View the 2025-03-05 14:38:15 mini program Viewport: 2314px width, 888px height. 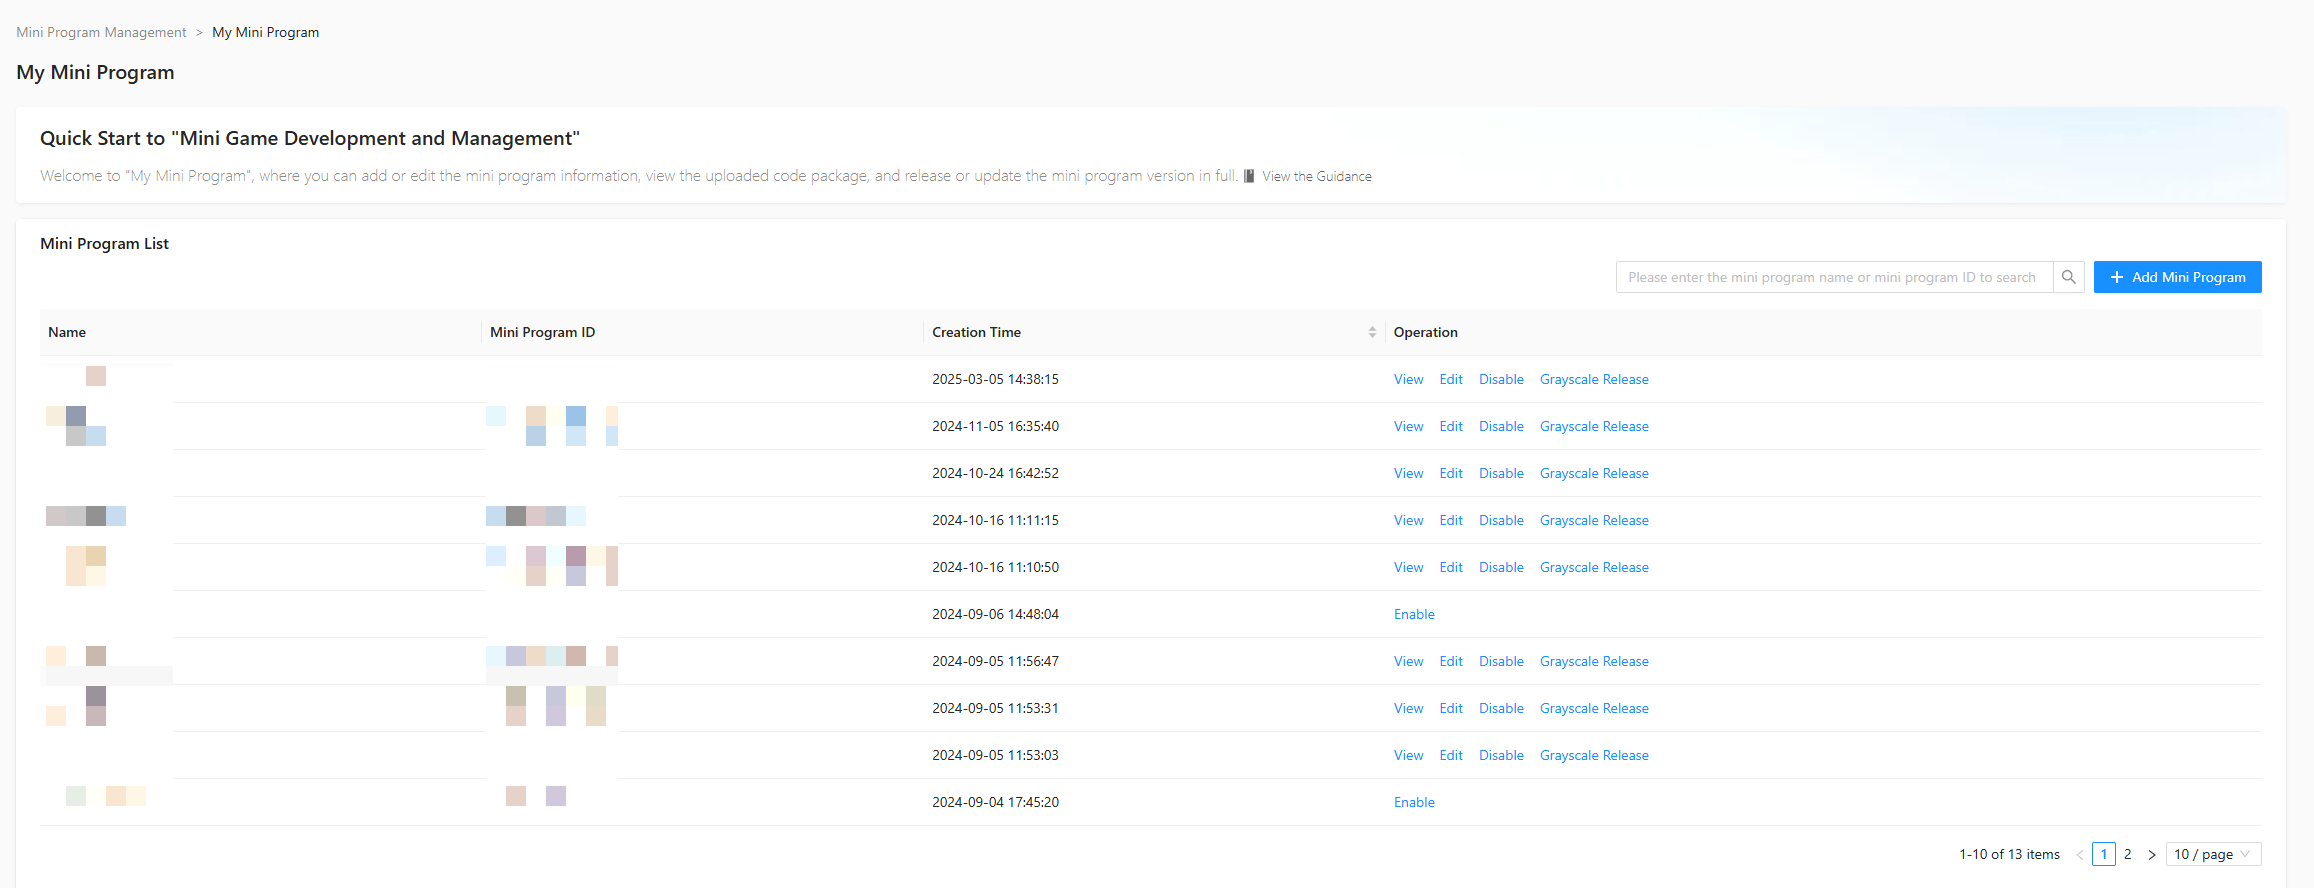click(1409, 379)
